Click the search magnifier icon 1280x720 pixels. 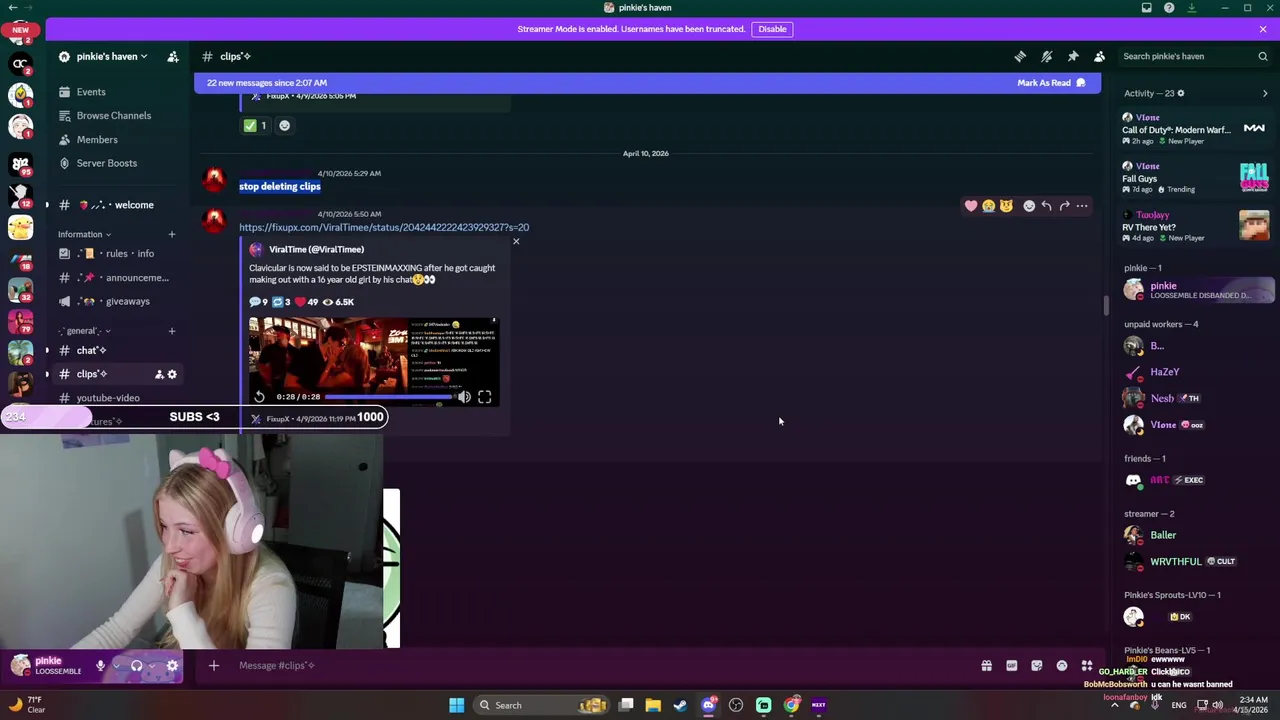(x=1262, y=56)
